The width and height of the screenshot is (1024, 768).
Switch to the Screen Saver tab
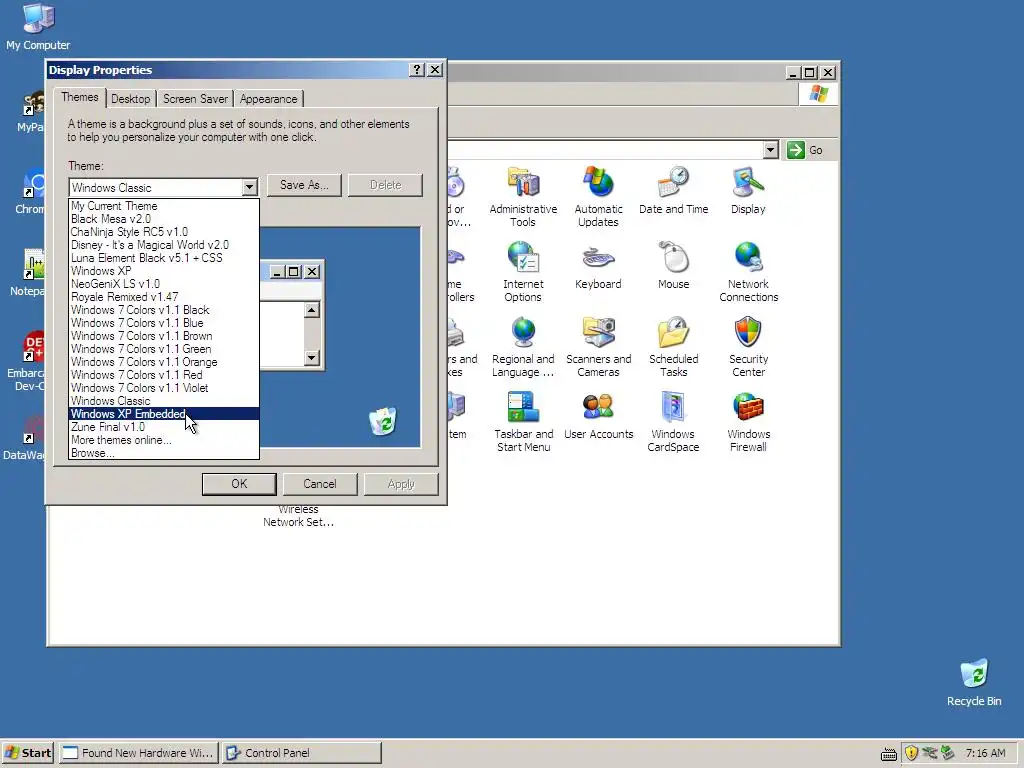[x=195, y=99]
